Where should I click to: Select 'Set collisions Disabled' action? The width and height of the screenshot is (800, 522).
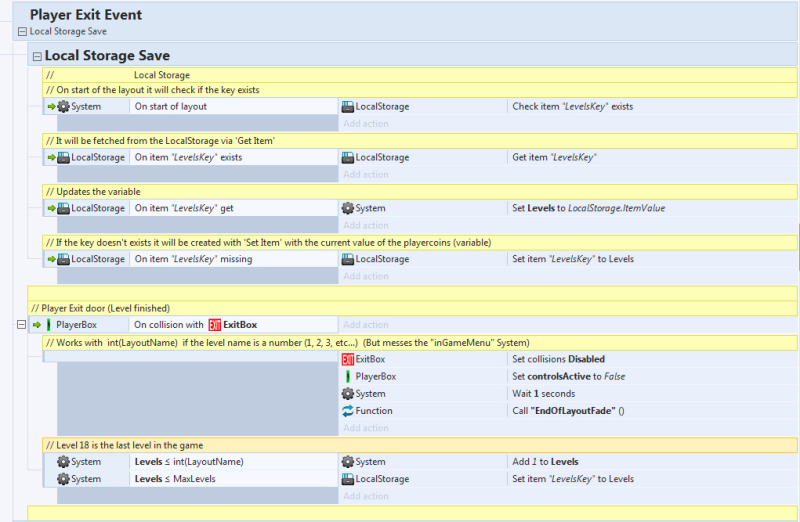click(558, 359)
